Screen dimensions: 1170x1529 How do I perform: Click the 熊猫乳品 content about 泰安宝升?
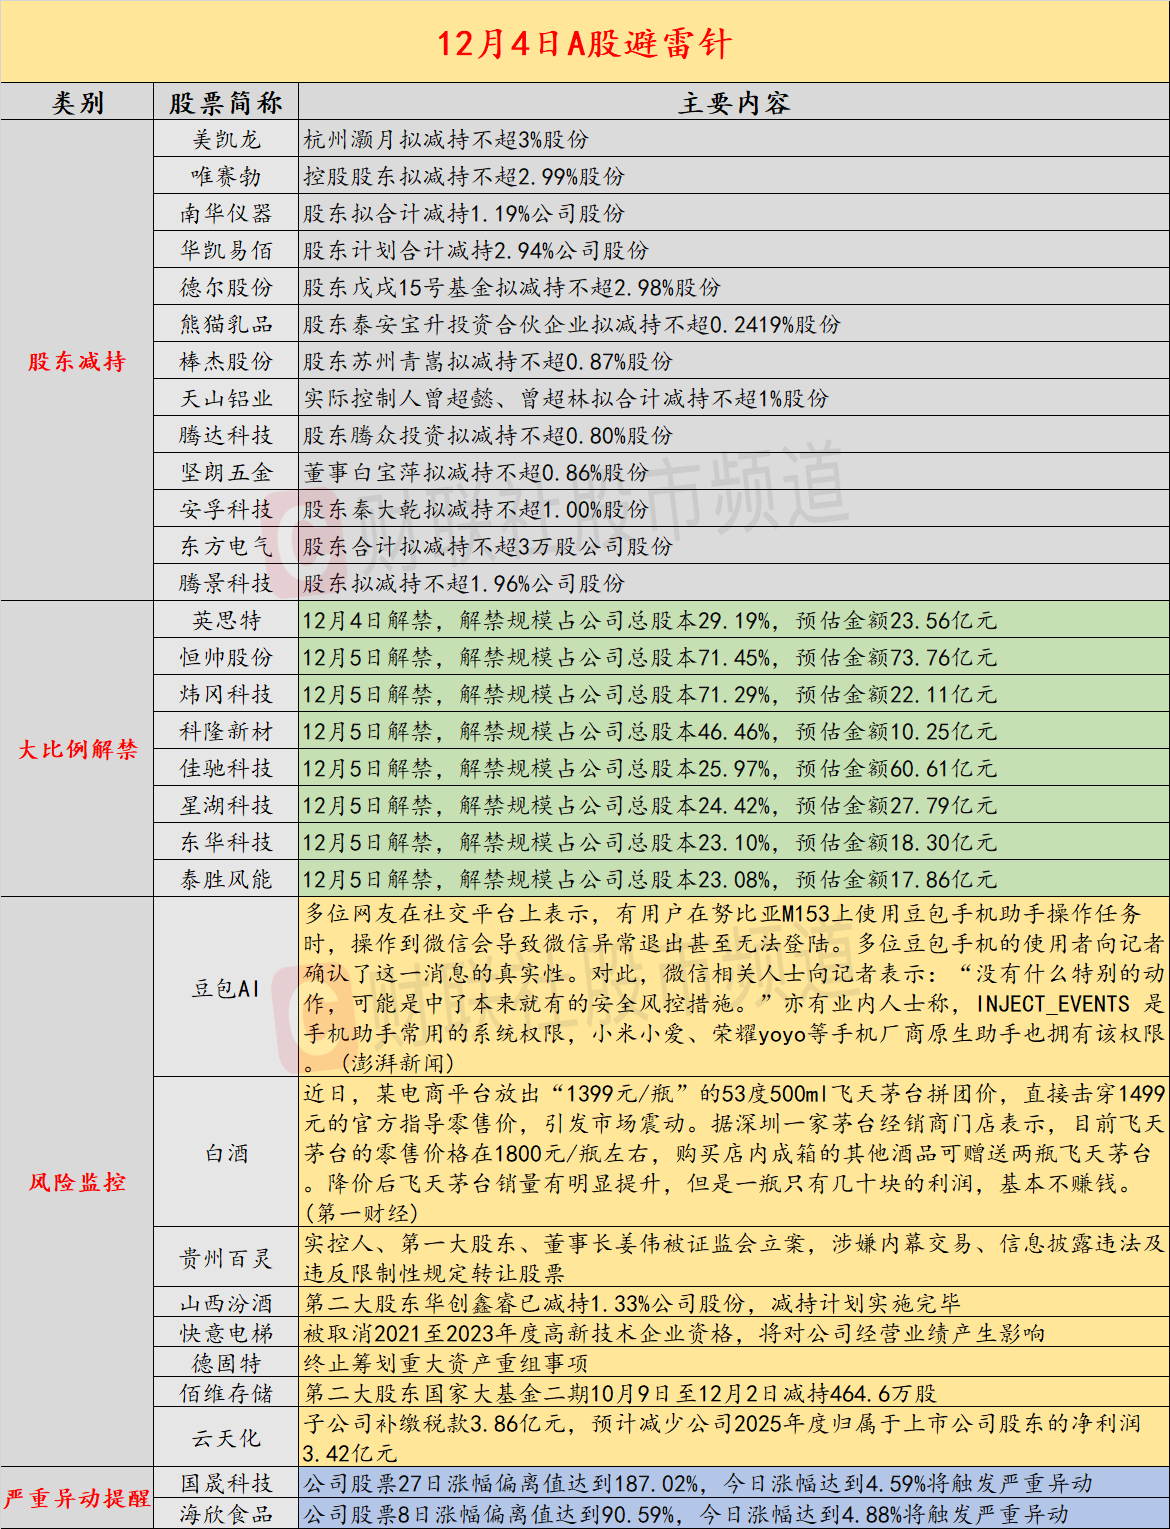point(572,325)
